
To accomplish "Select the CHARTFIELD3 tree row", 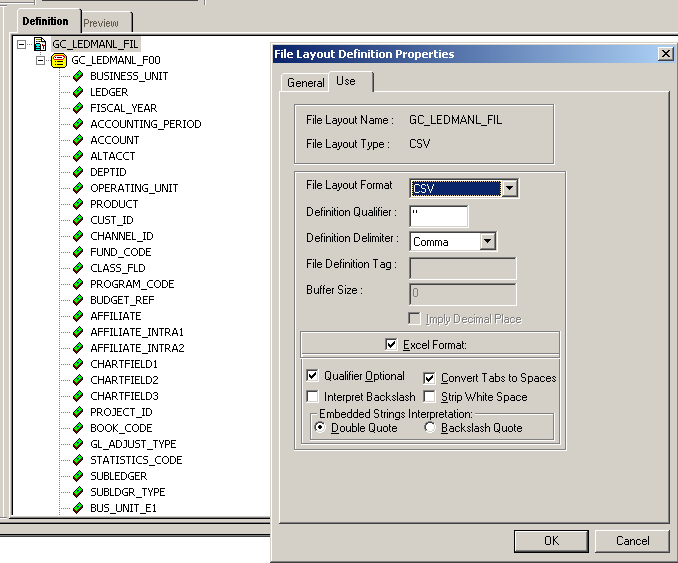I will (x=124, y=396).
